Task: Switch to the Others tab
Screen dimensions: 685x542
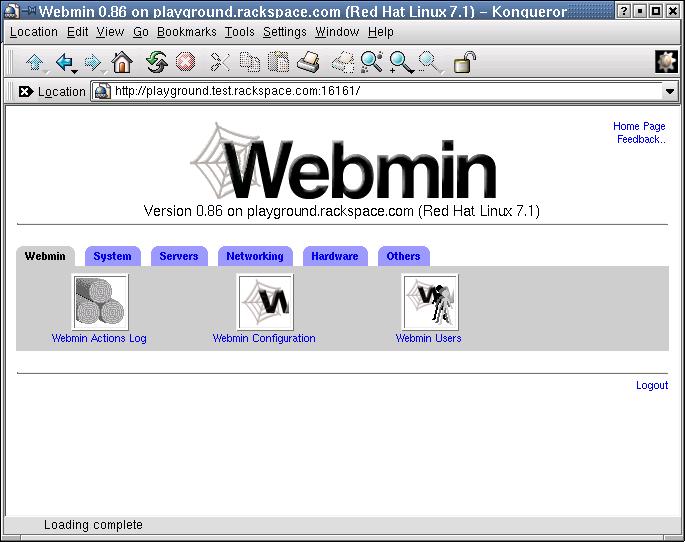Action: (x=403, y=256)
